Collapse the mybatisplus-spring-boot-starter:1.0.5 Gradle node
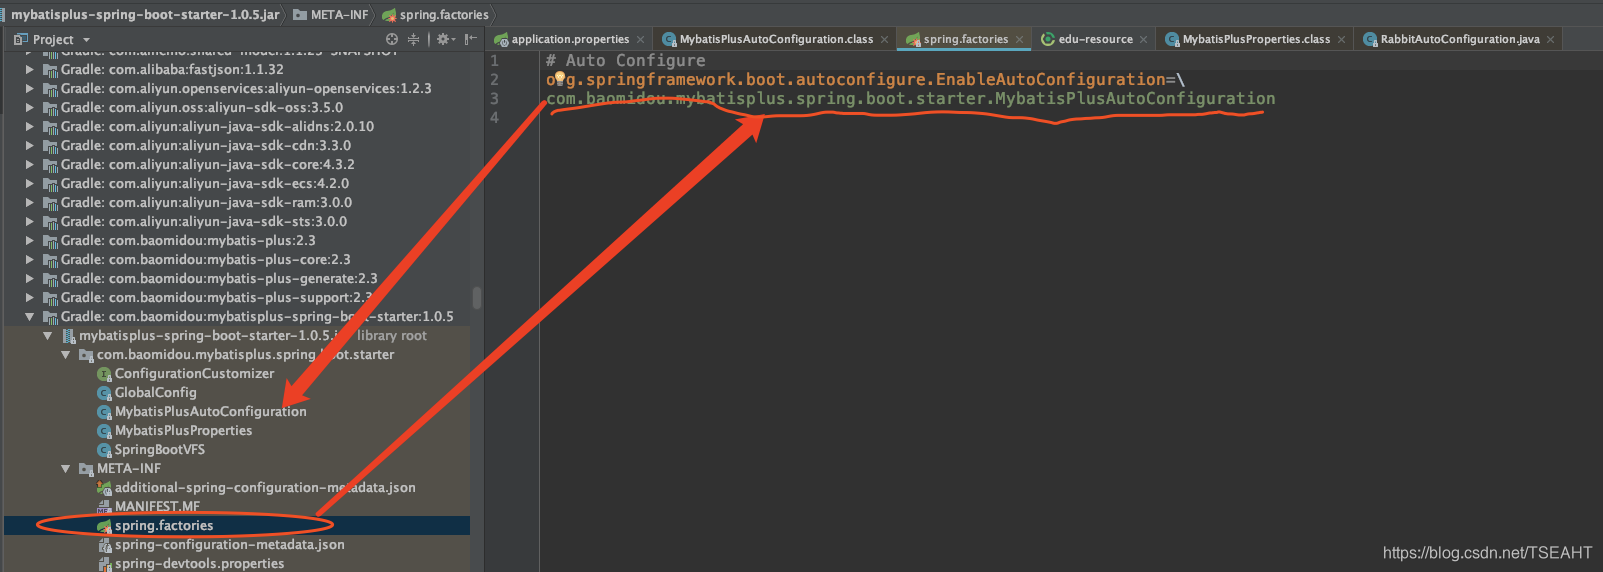 [30, 317]
